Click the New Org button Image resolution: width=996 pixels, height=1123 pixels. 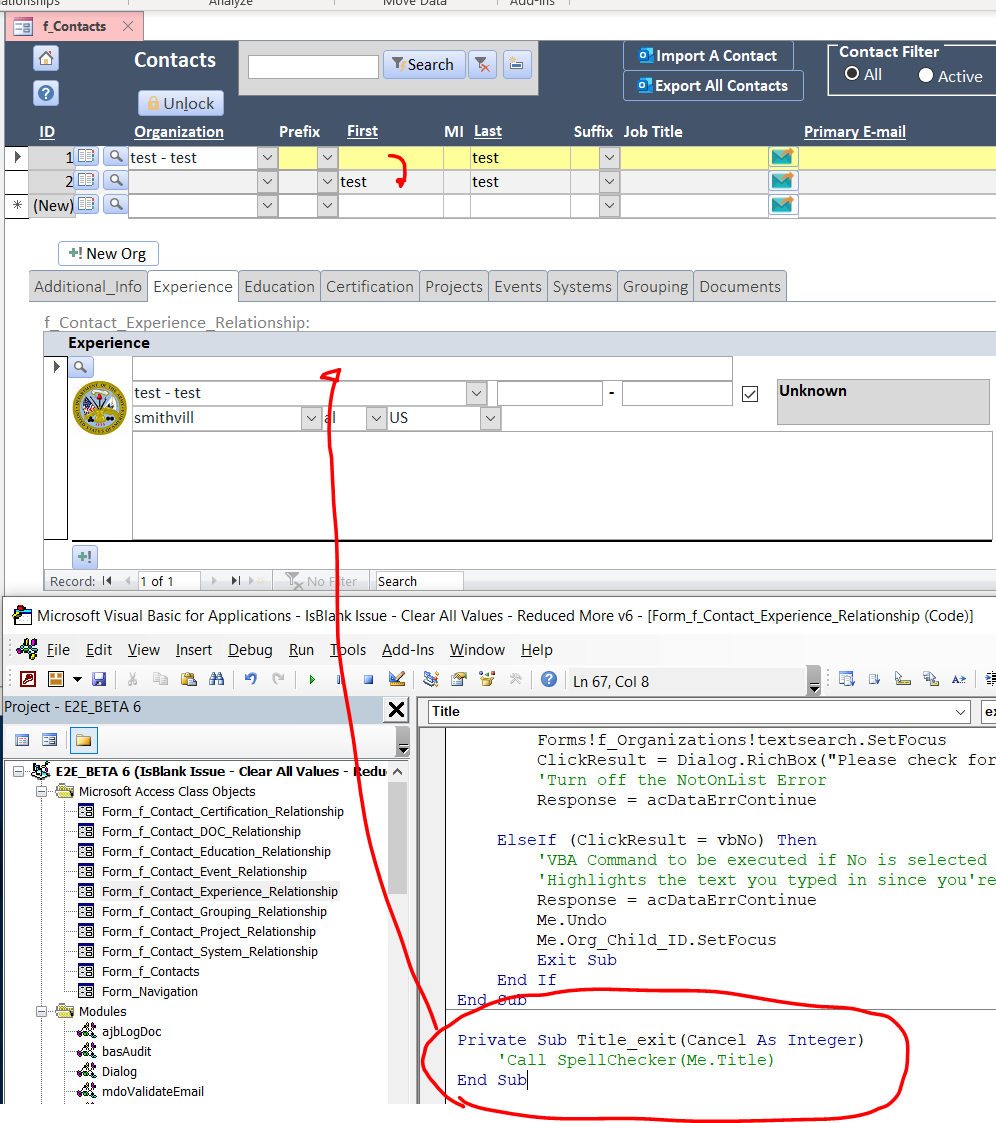coord(108,254)
